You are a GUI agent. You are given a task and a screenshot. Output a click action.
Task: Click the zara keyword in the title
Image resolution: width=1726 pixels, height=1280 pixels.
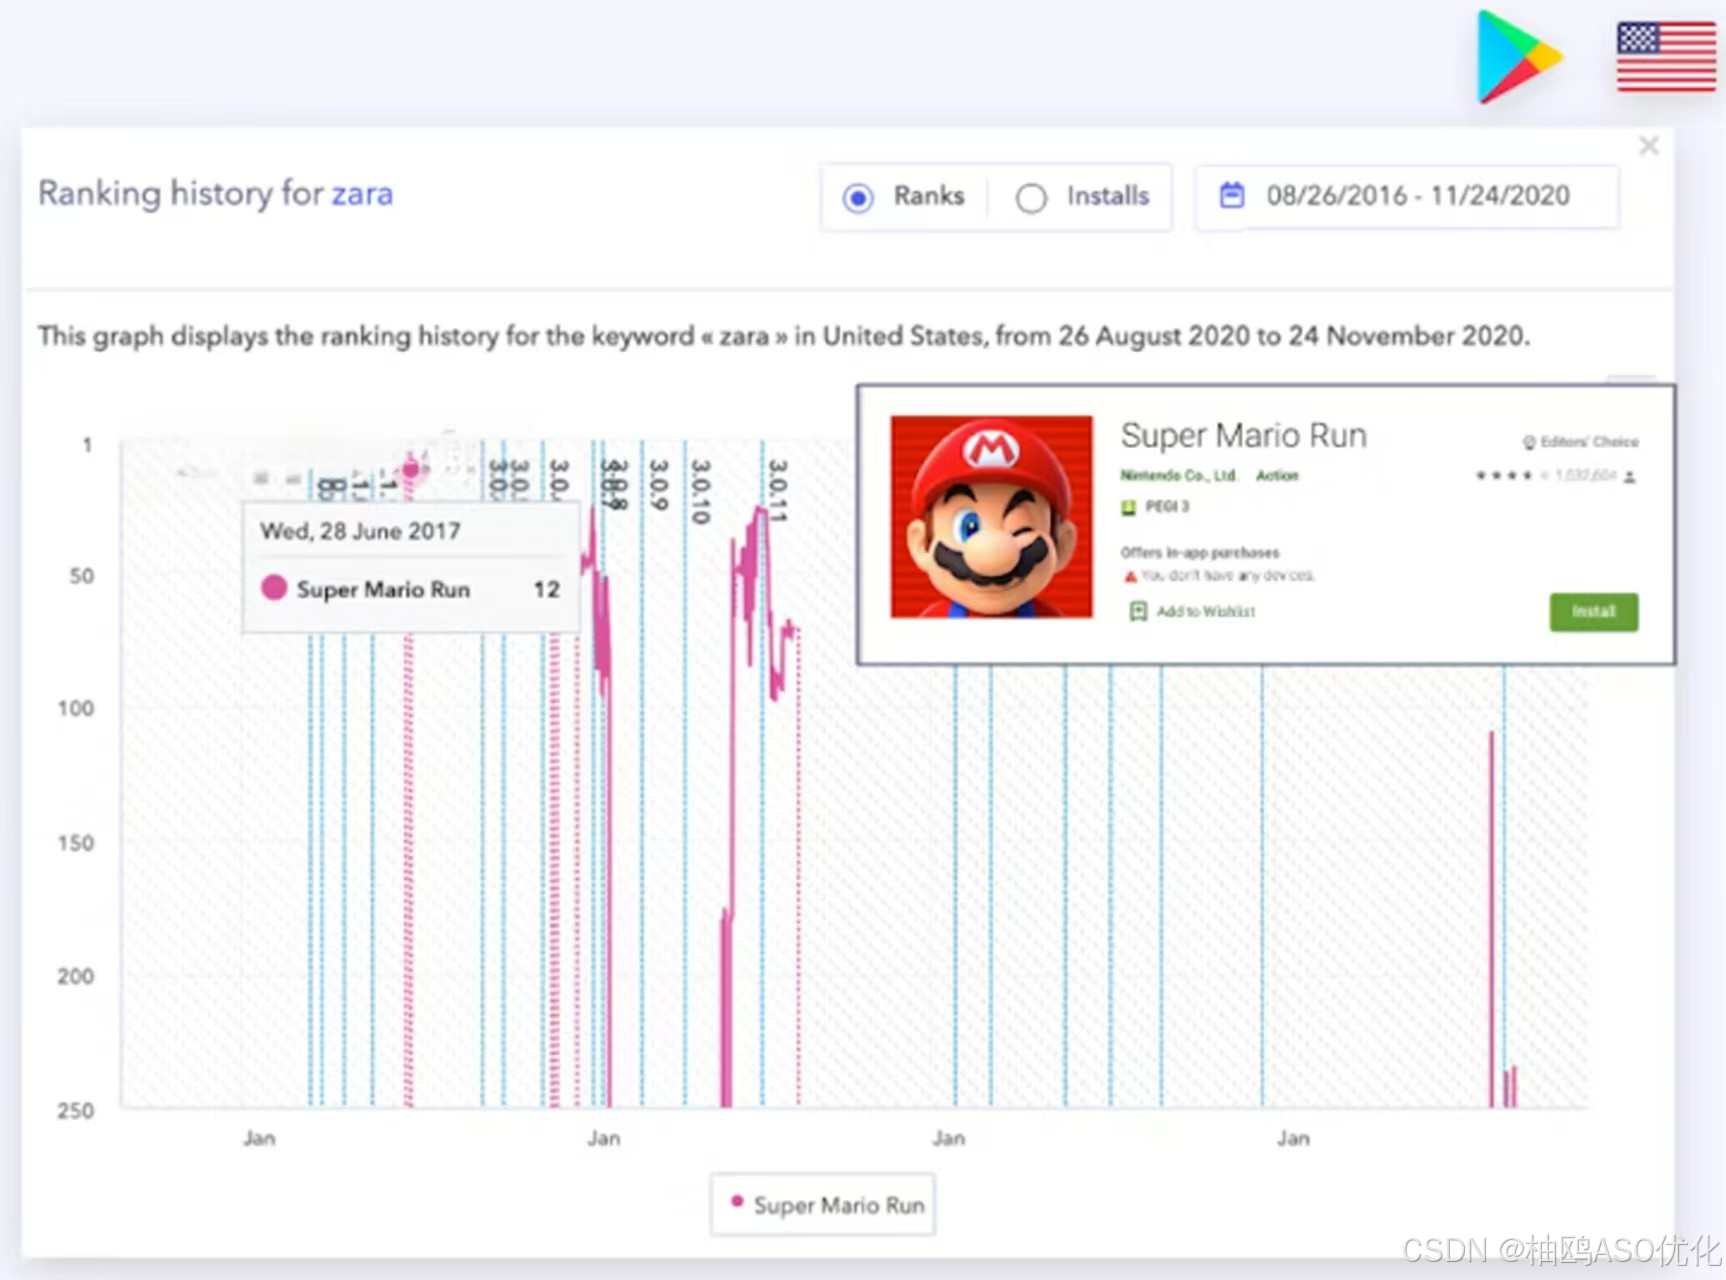(x=362, y=194)
